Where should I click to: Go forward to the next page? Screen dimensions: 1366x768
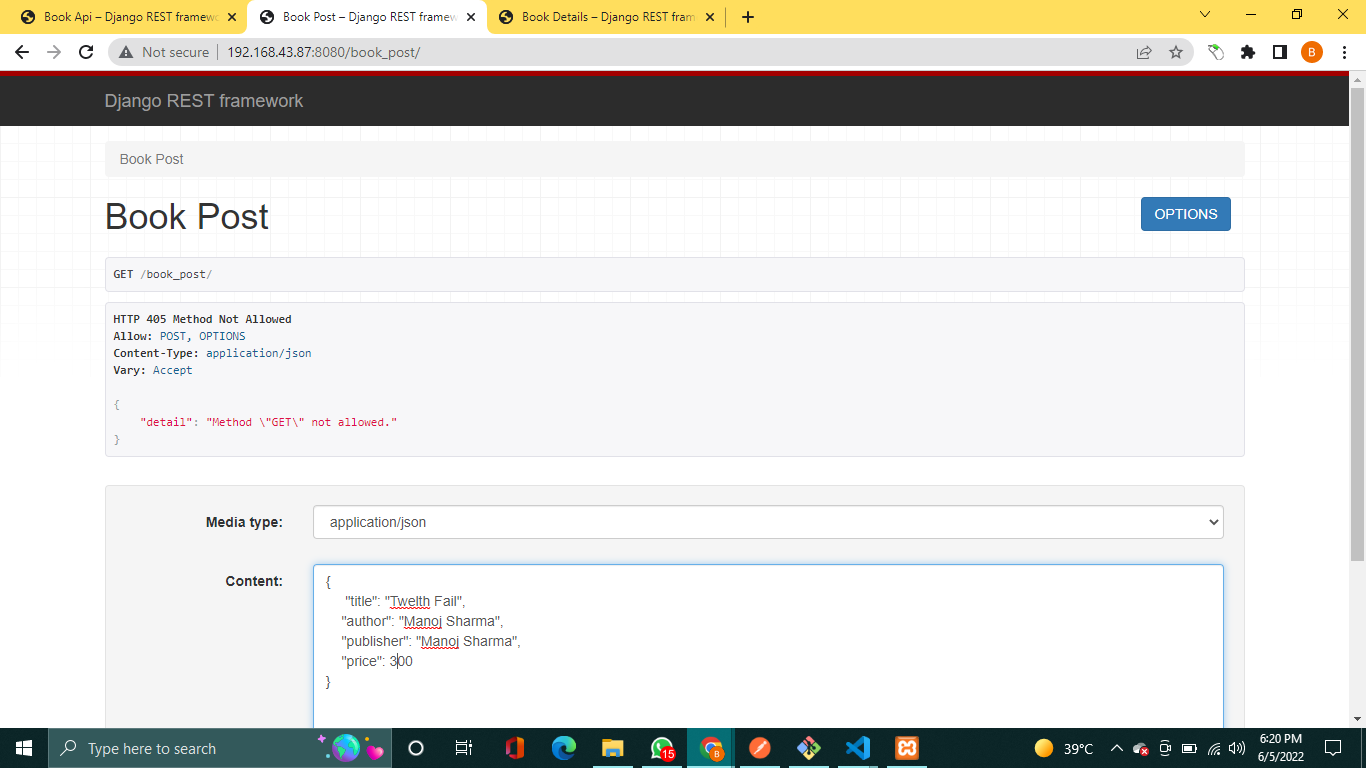pos(54,52)
